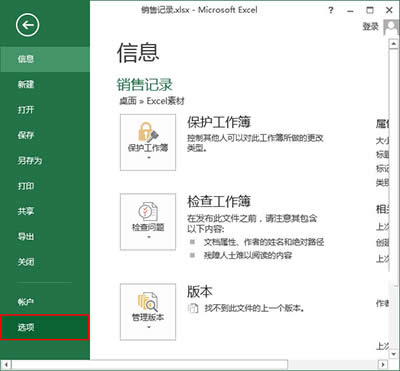
Task: Maximize the Excel window
Action: 370,10
